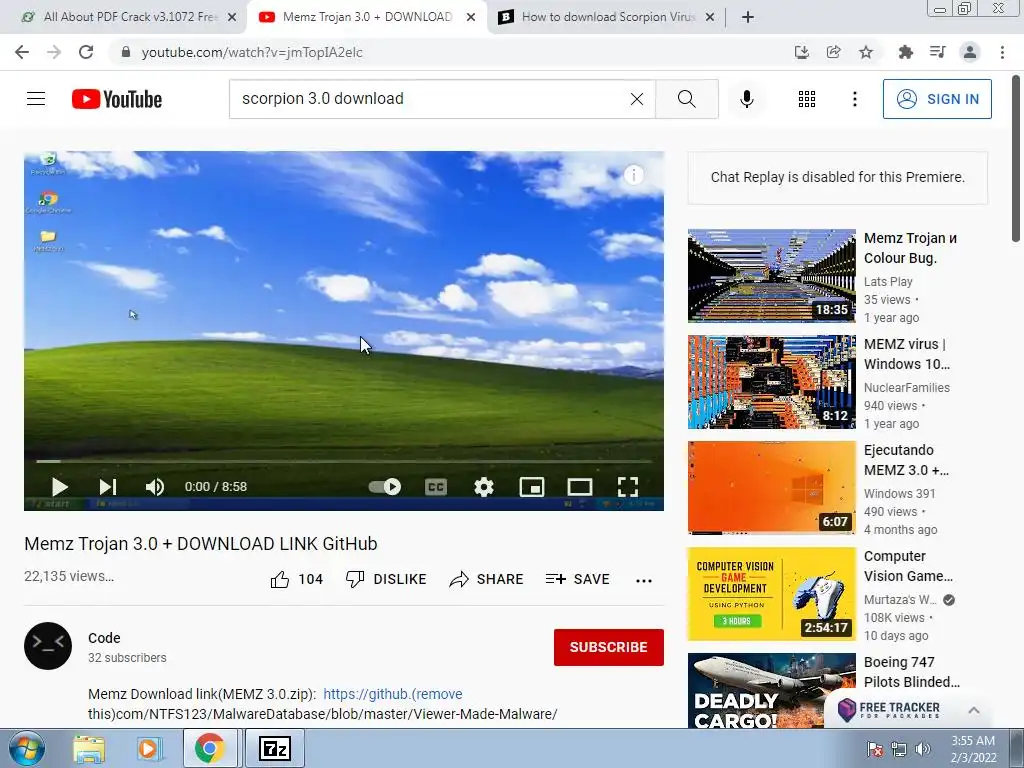Clear the search box text
1024x768 pixels.
click(x=637, y=99)
